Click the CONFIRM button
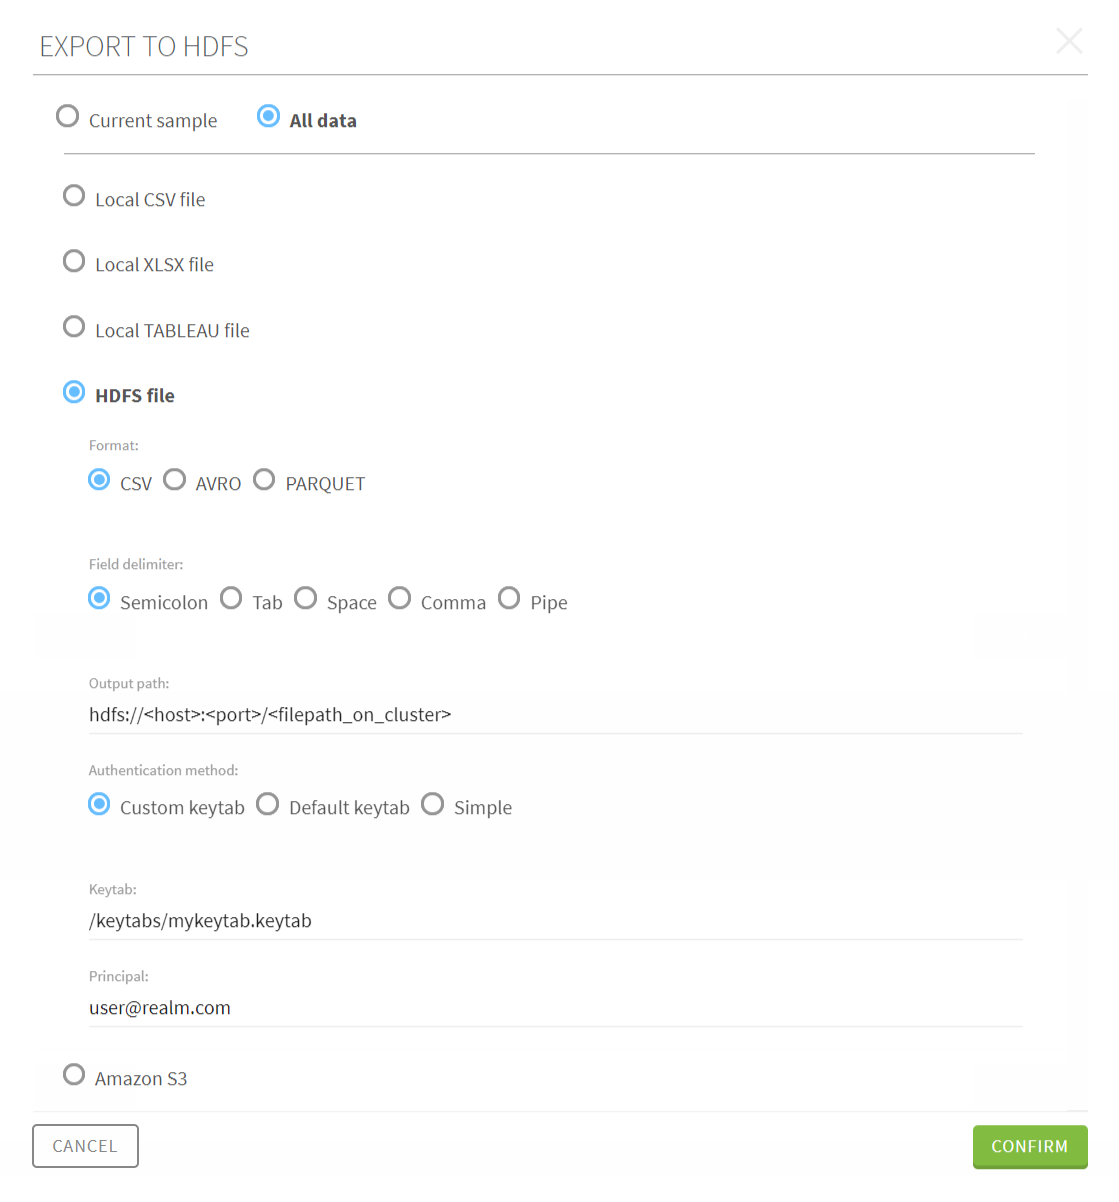 pos(1029,1146)
